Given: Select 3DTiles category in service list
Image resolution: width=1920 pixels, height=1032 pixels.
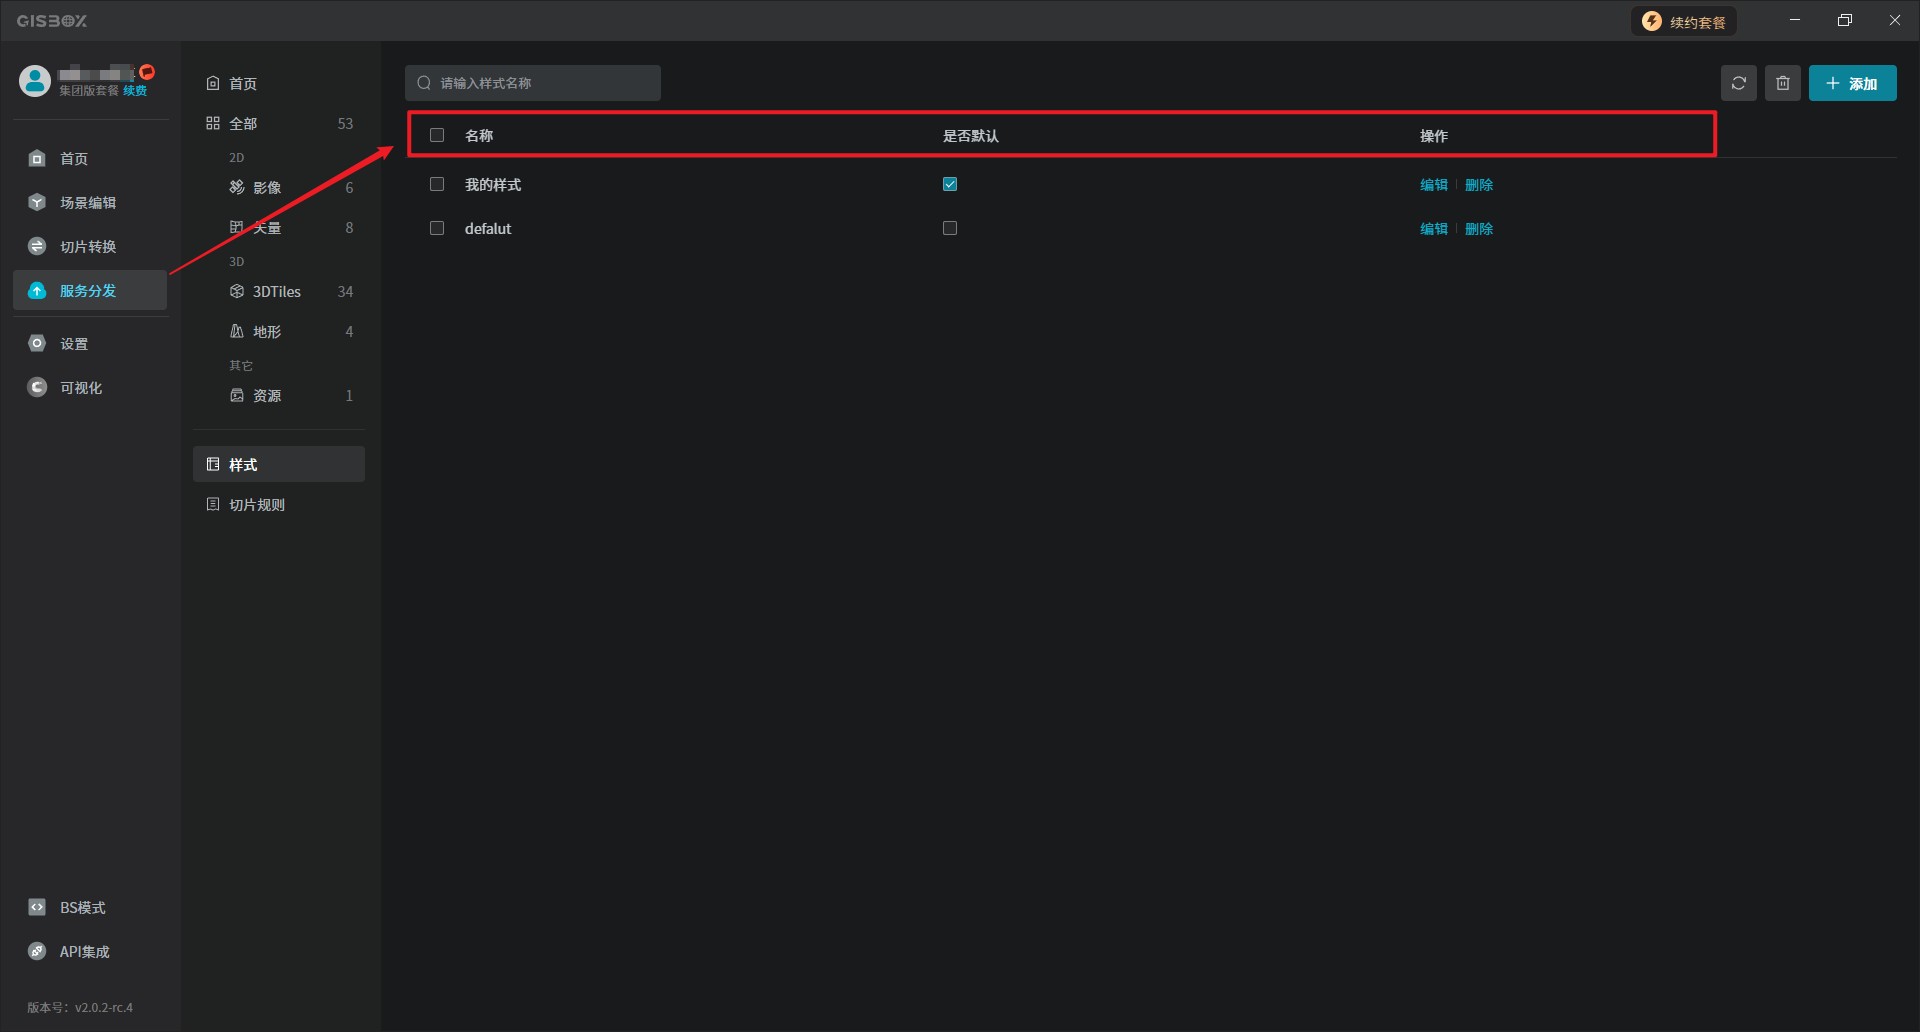Looking at the screenshot, I should (277, 292).
